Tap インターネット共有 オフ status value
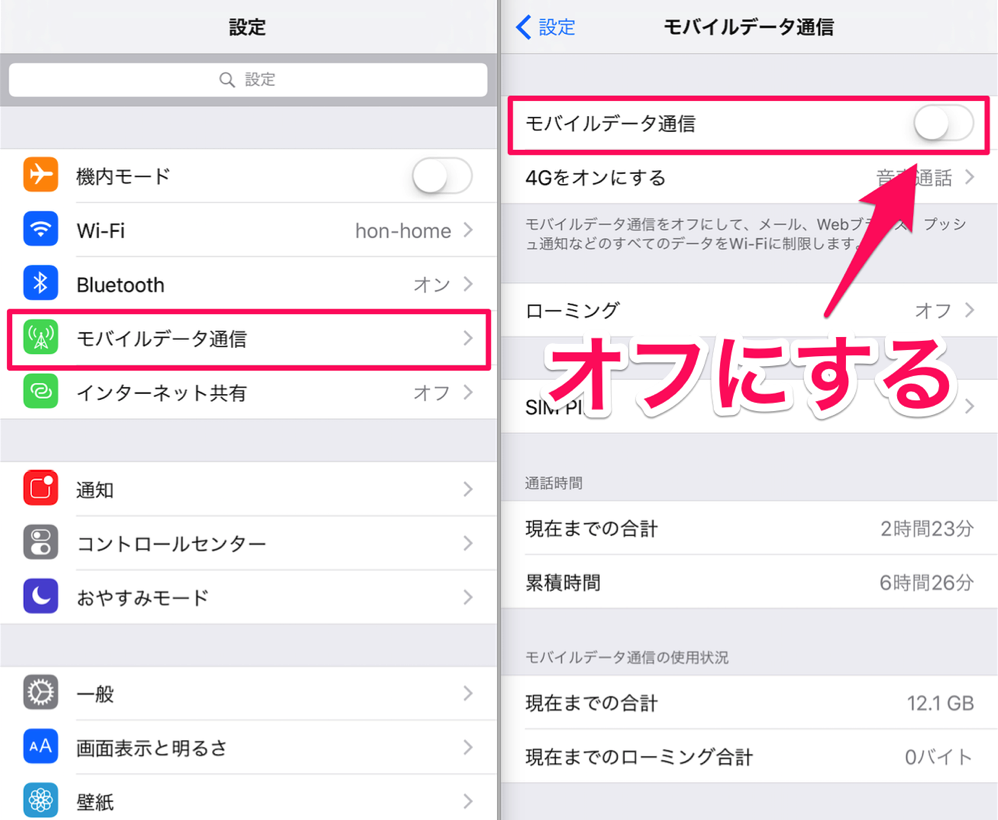Image resolution: width=998 pixels, height=820 pixels. [432, 393]
